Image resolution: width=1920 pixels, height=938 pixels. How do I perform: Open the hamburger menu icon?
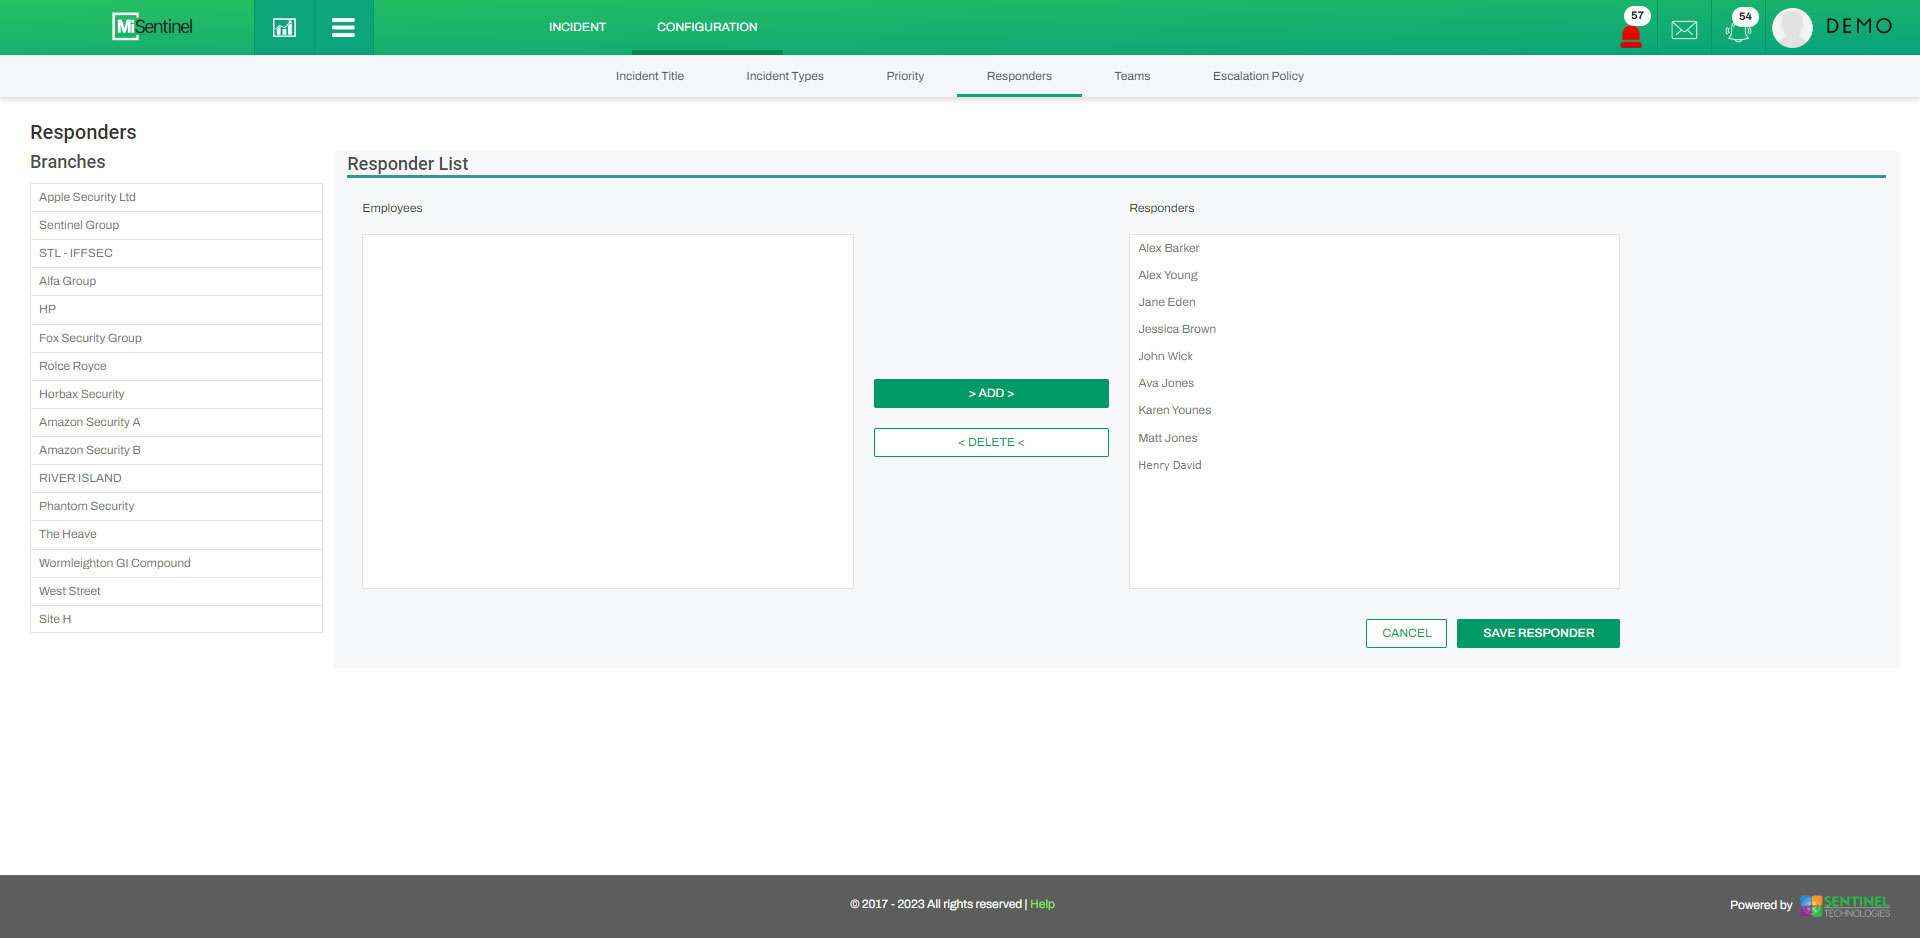click(343, 27)
